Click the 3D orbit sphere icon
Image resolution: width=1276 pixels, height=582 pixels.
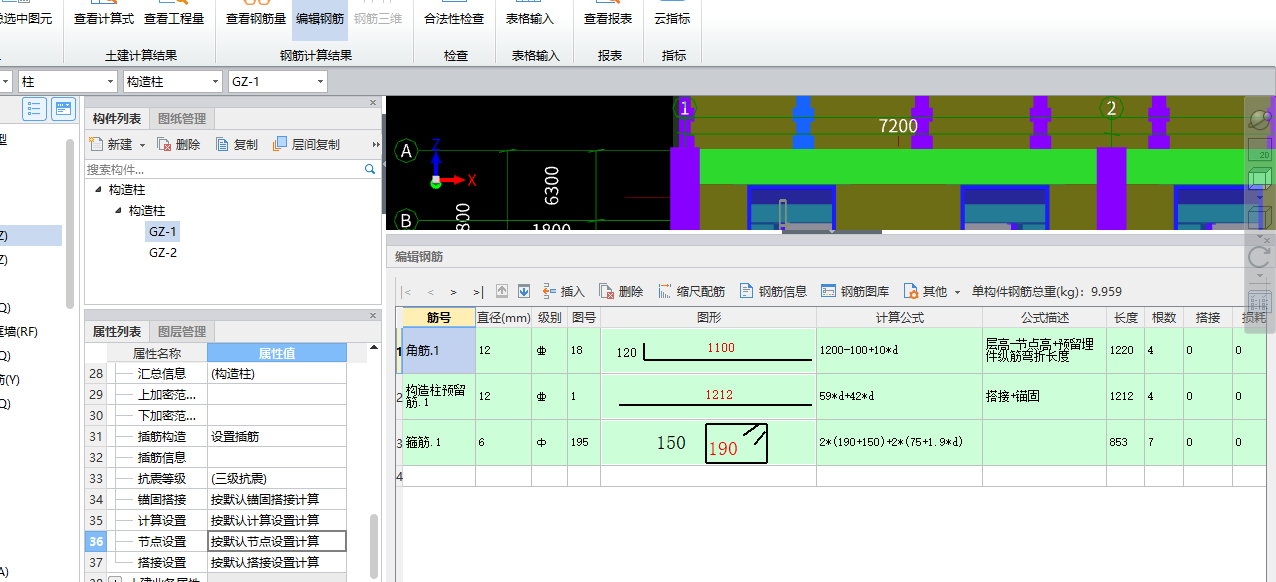[1260, 119]
